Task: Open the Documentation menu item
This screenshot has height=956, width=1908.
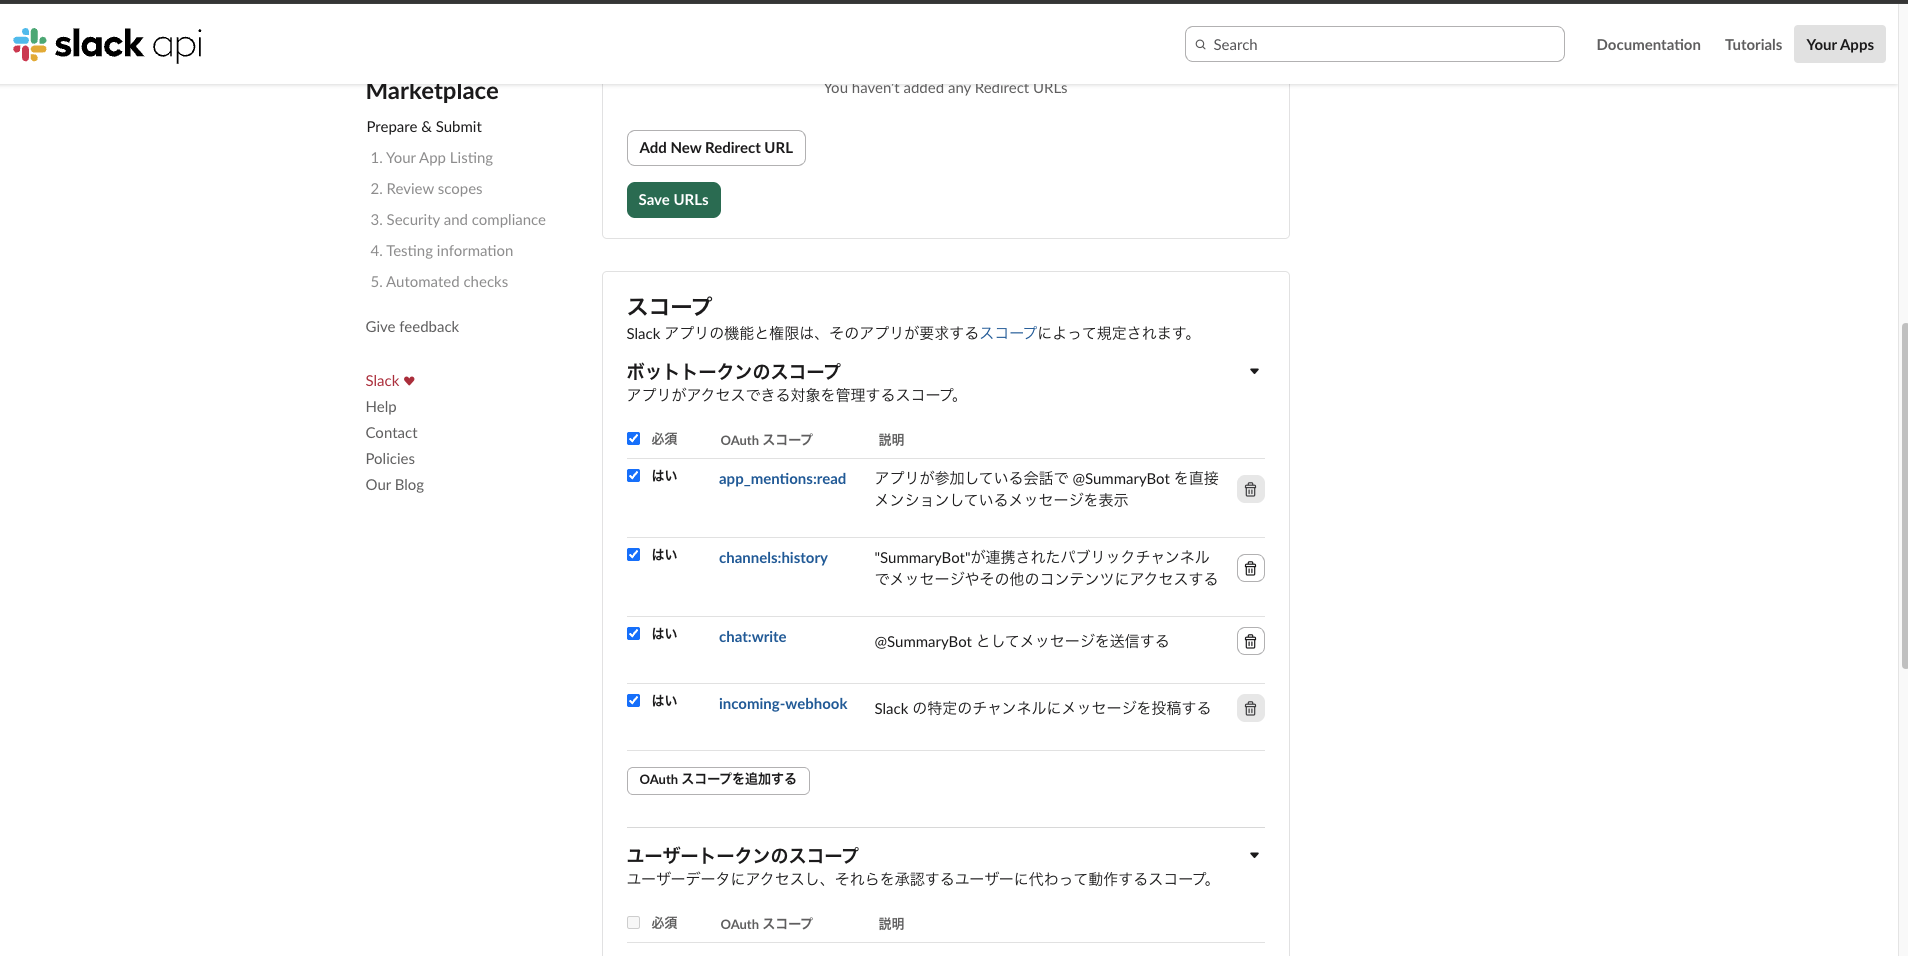Action: pos(1648,45)
